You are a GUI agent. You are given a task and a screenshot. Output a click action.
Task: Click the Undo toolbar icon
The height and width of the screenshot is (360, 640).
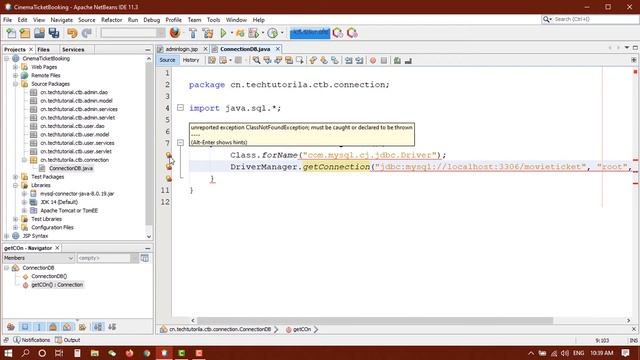[x=72, y=33]
